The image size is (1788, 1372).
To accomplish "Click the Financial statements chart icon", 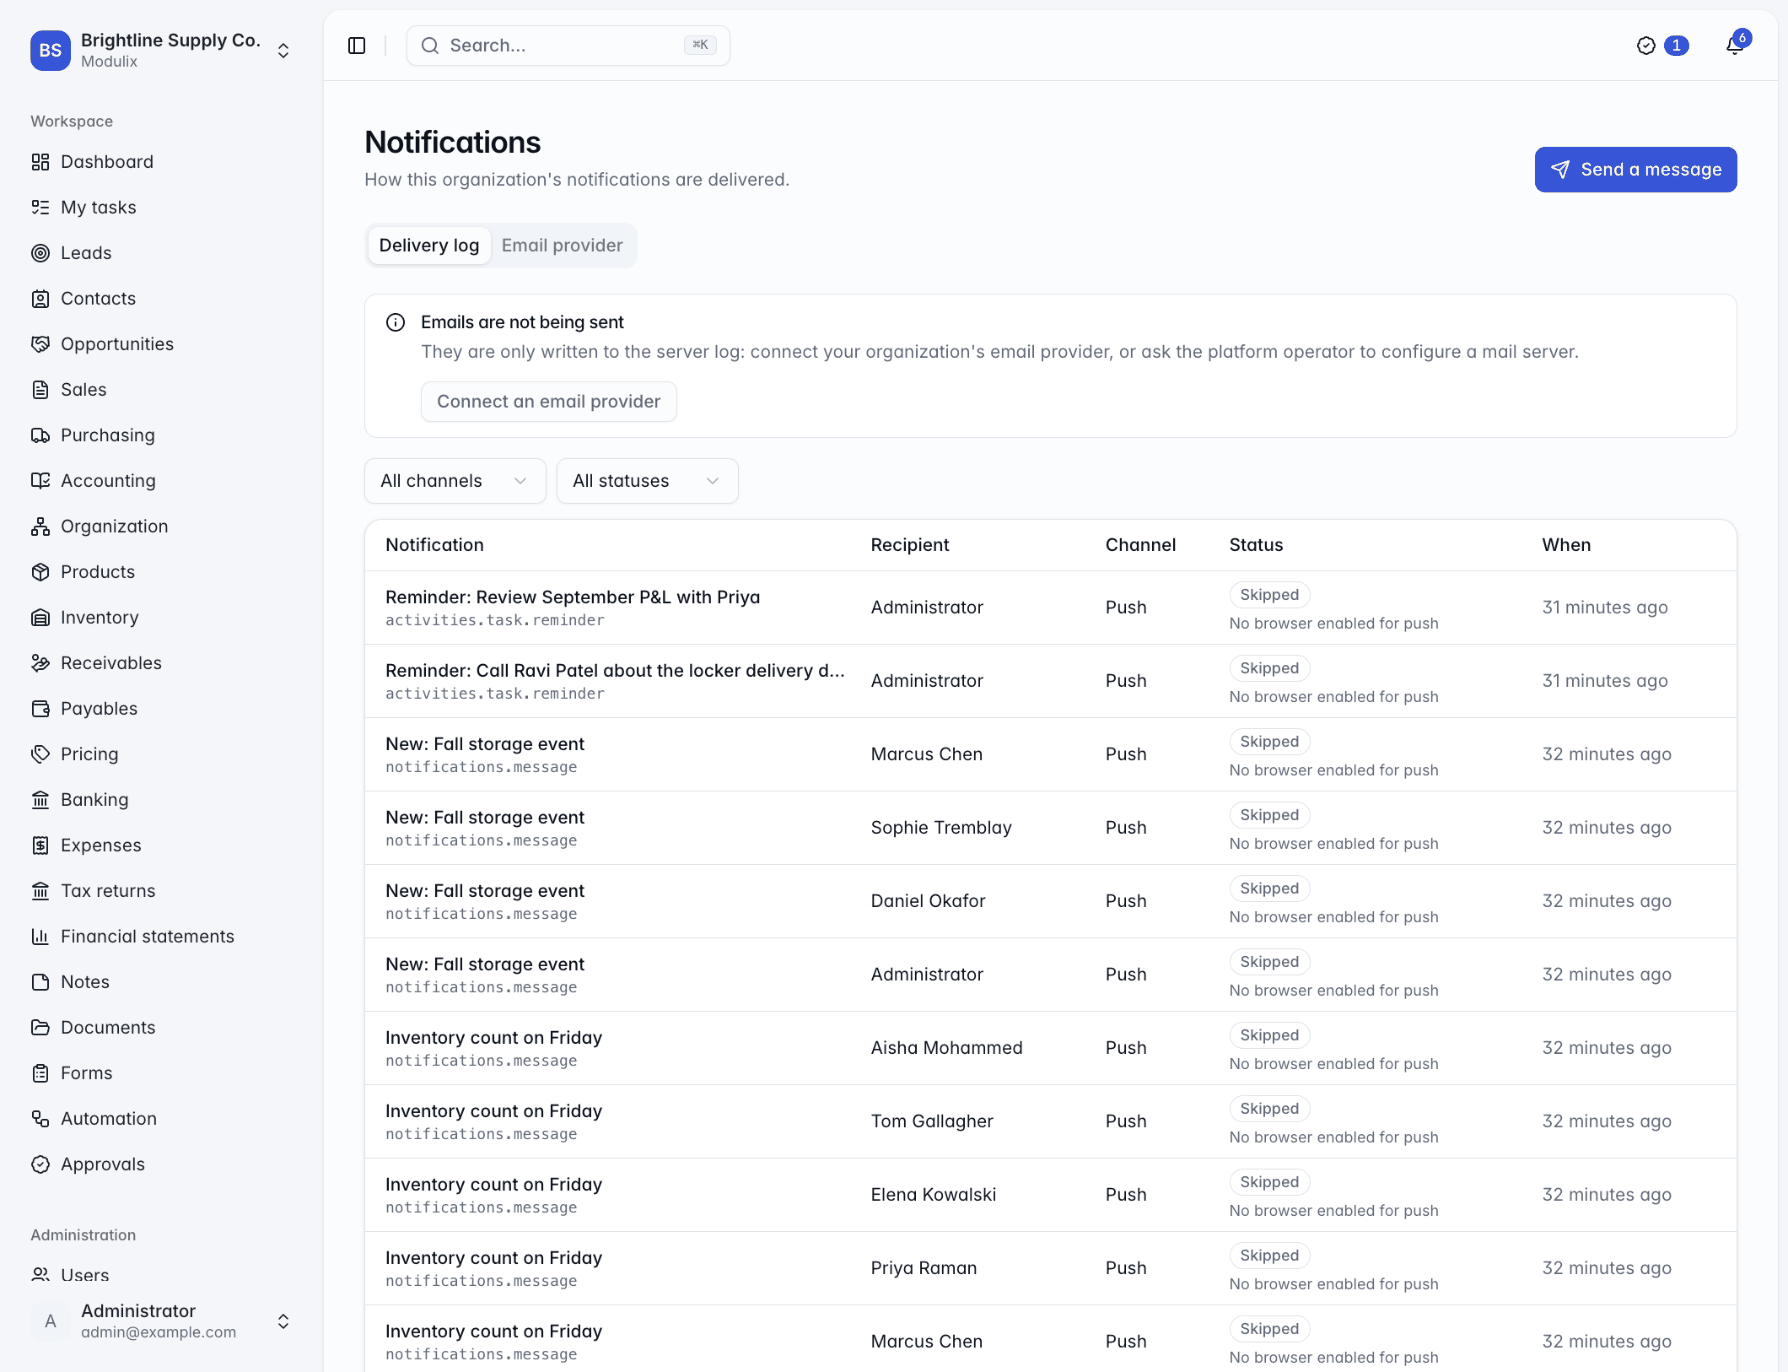I will coord(40,936).
